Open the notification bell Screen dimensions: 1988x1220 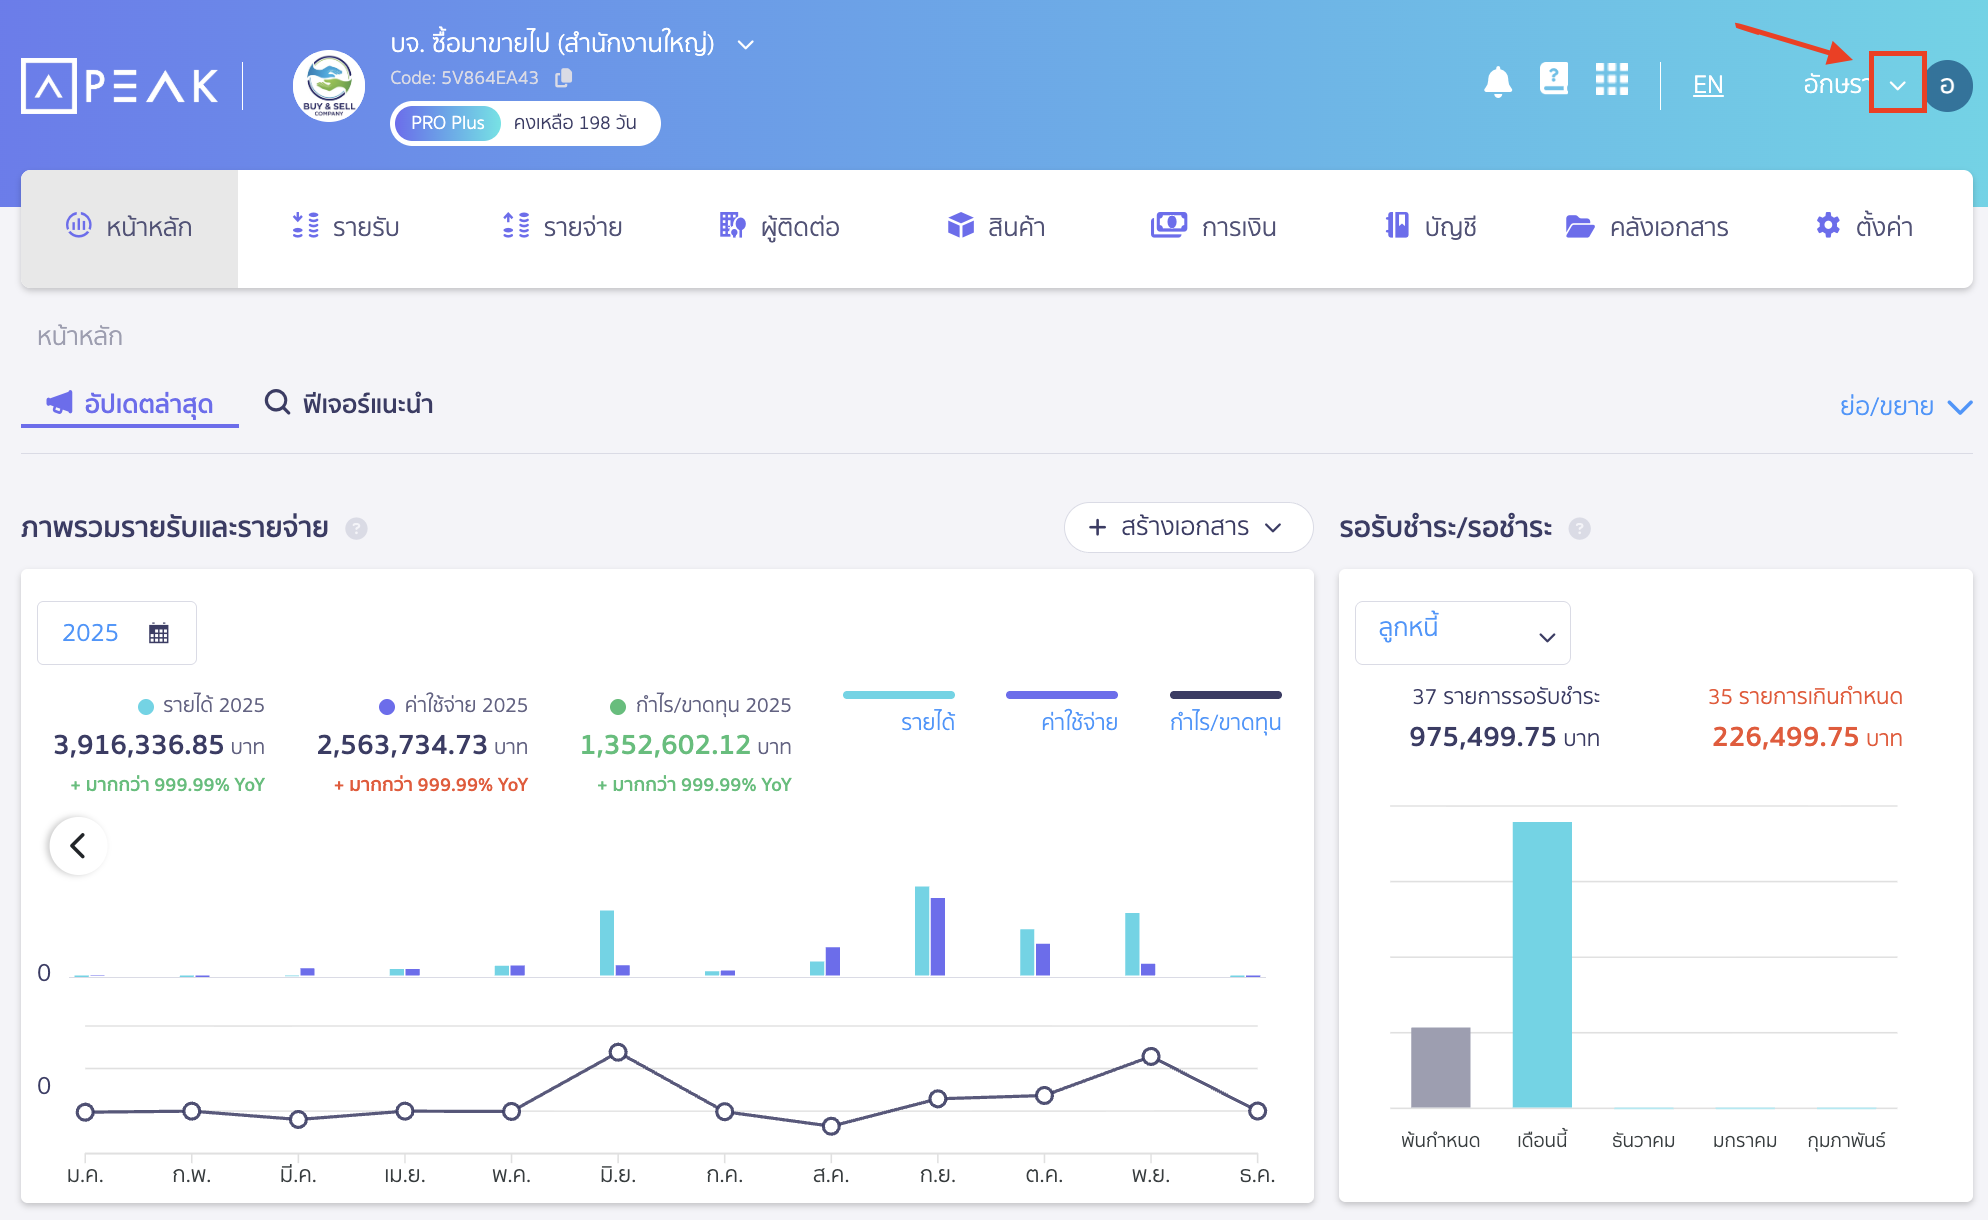click(x=1497, y=81)
